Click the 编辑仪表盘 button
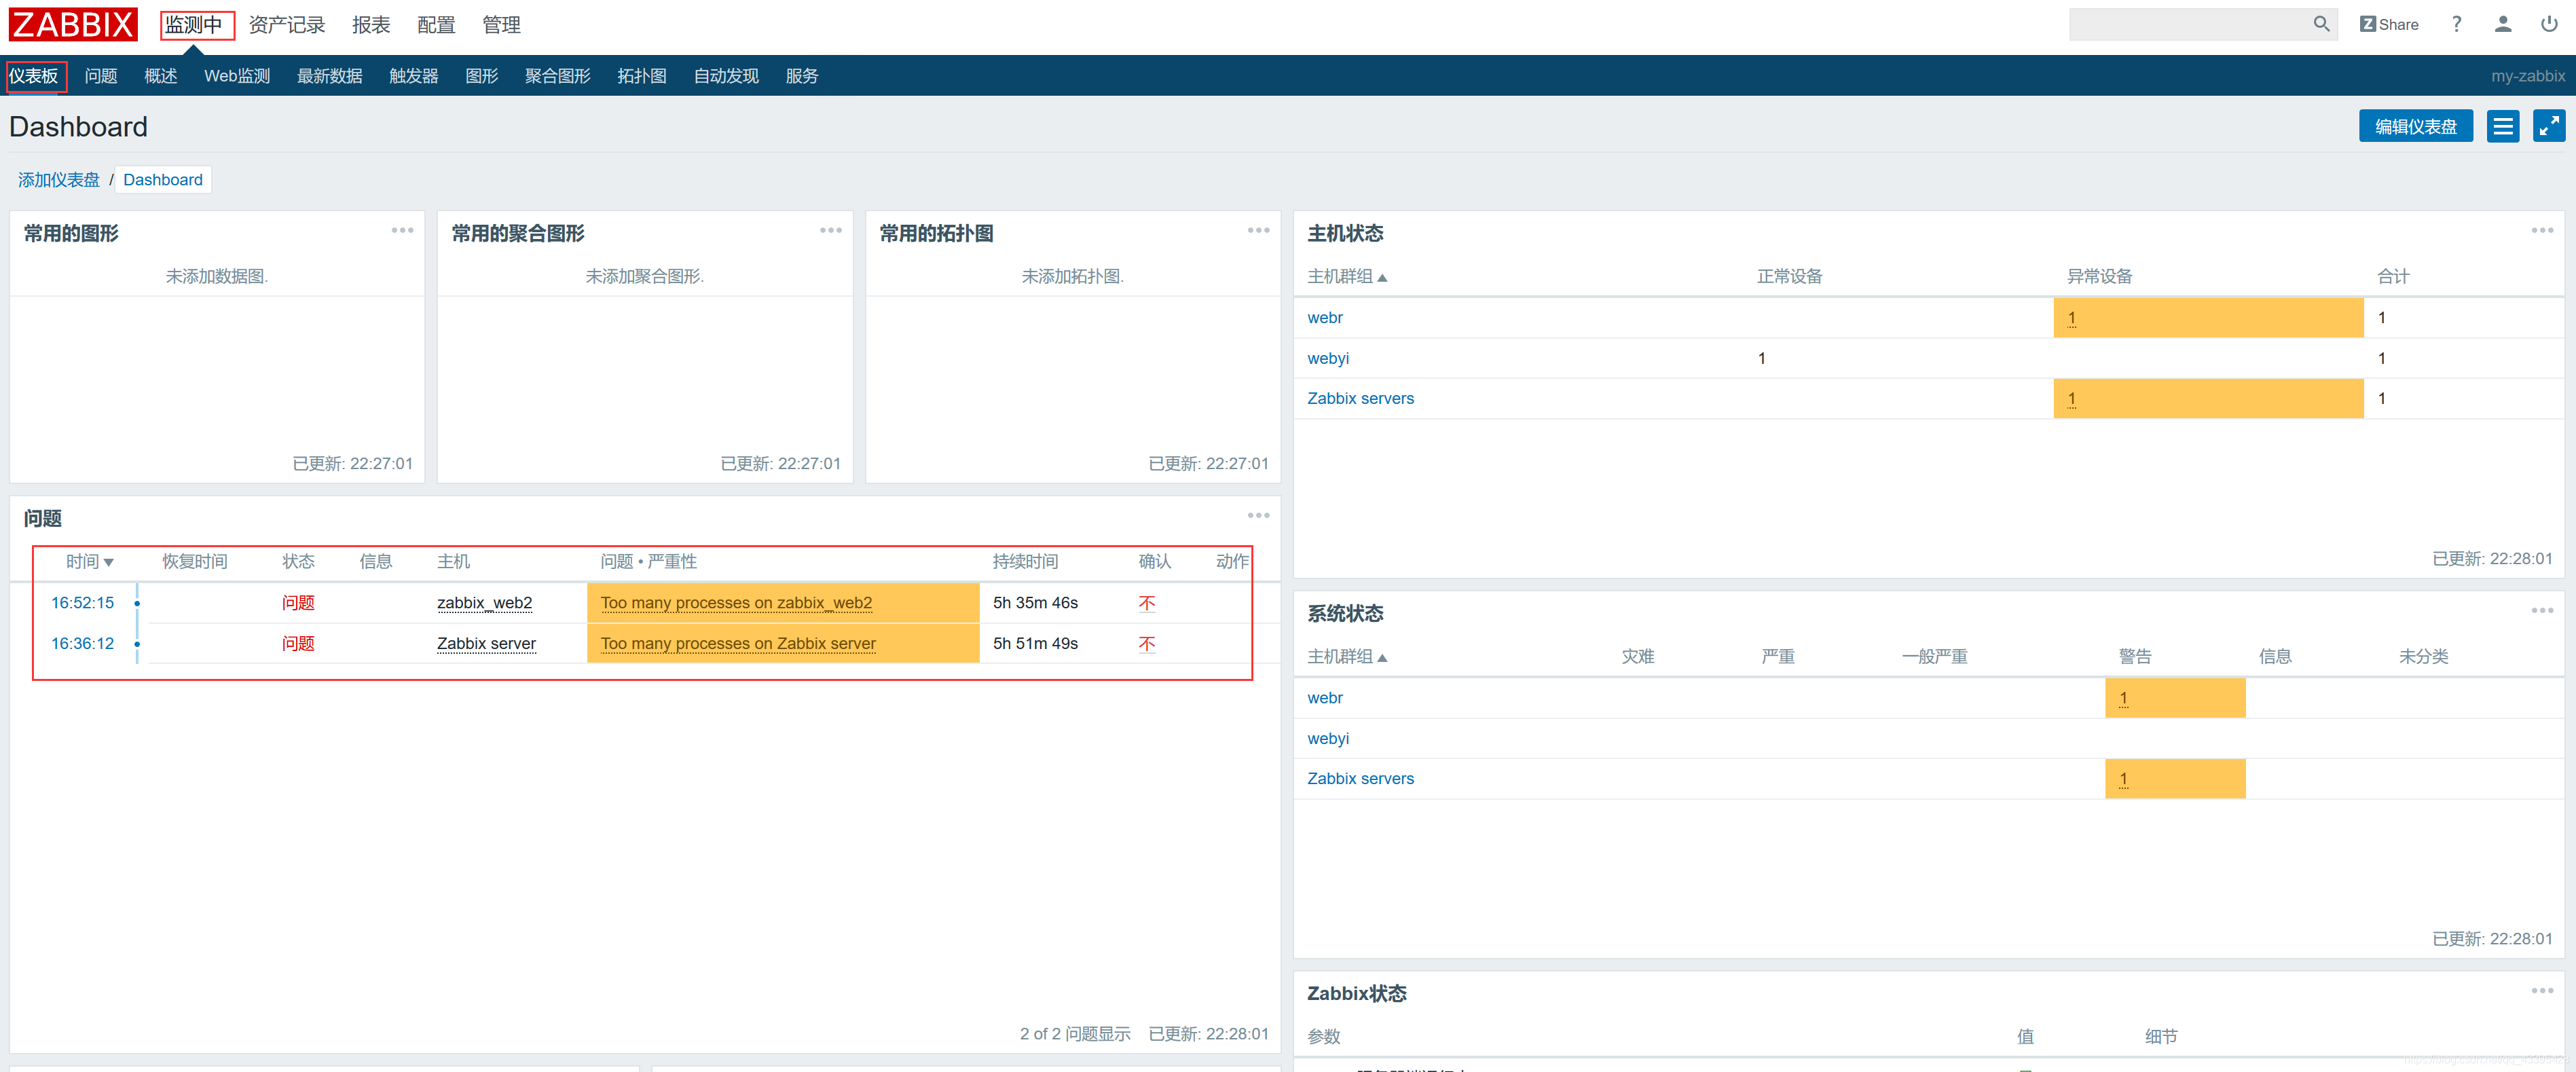2576x1072 pixels. [2415, 126]
